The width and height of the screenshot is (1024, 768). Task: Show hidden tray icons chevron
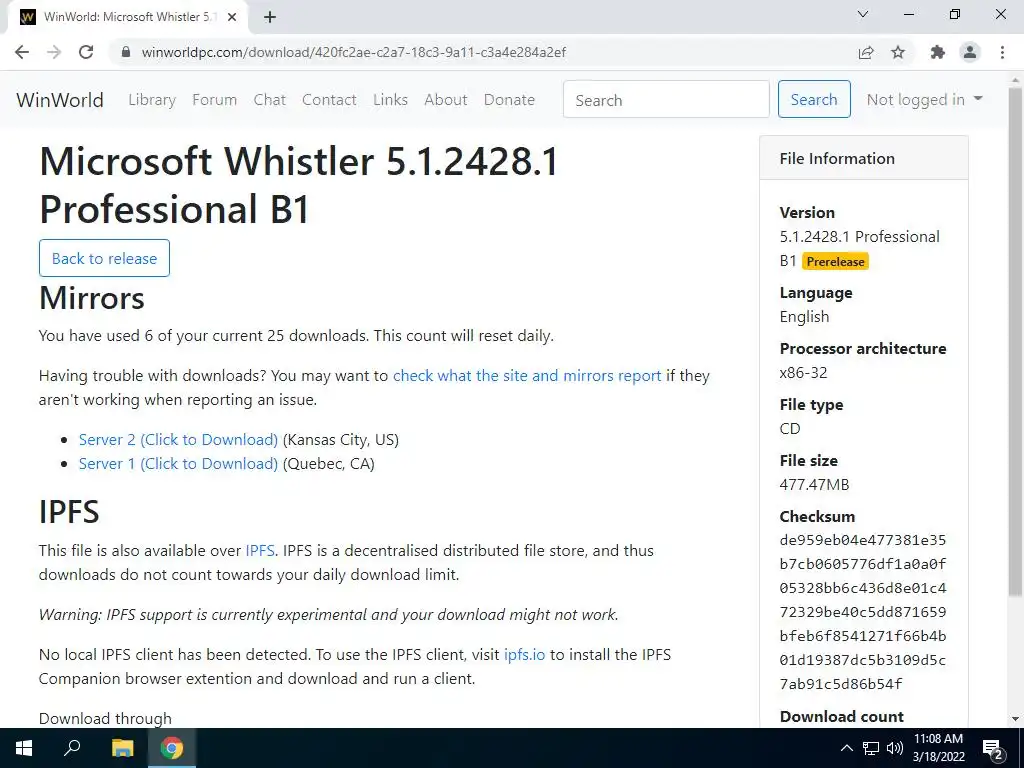point(846,748)
